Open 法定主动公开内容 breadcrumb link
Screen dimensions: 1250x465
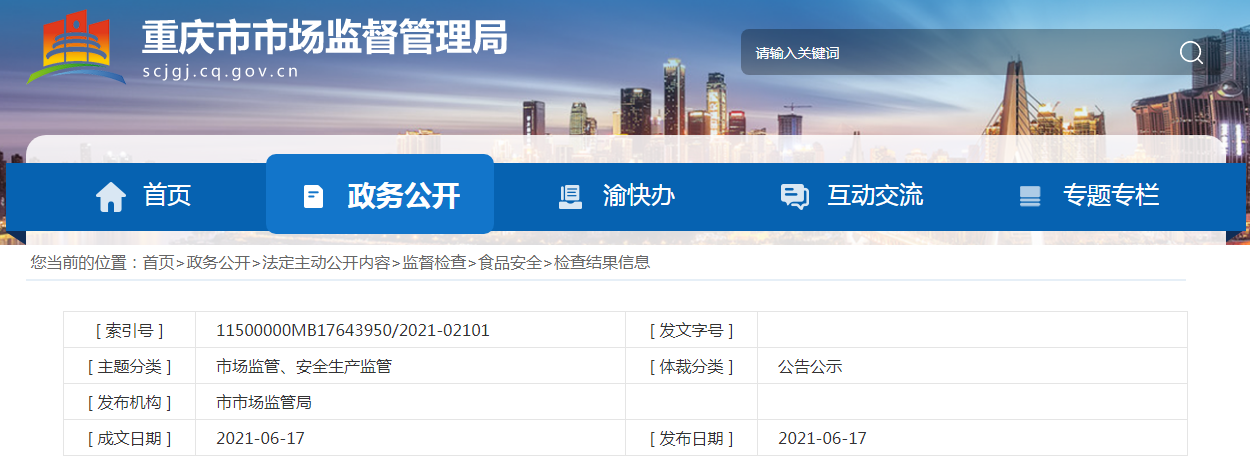point(326,262)
